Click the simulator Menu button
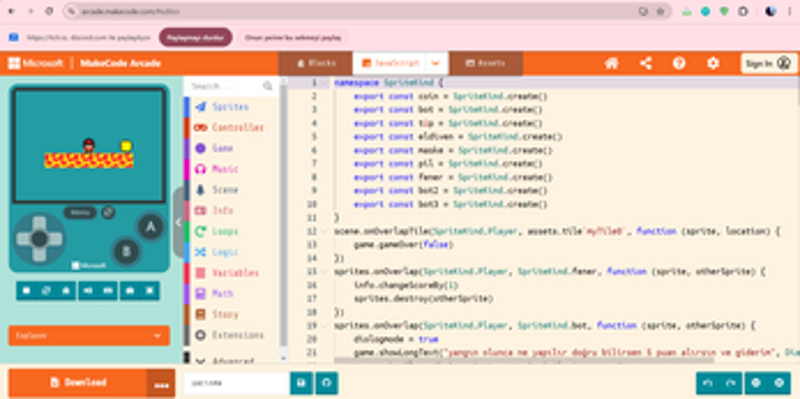The width and height of the screenshot is (800, 399). coord(80,212)
